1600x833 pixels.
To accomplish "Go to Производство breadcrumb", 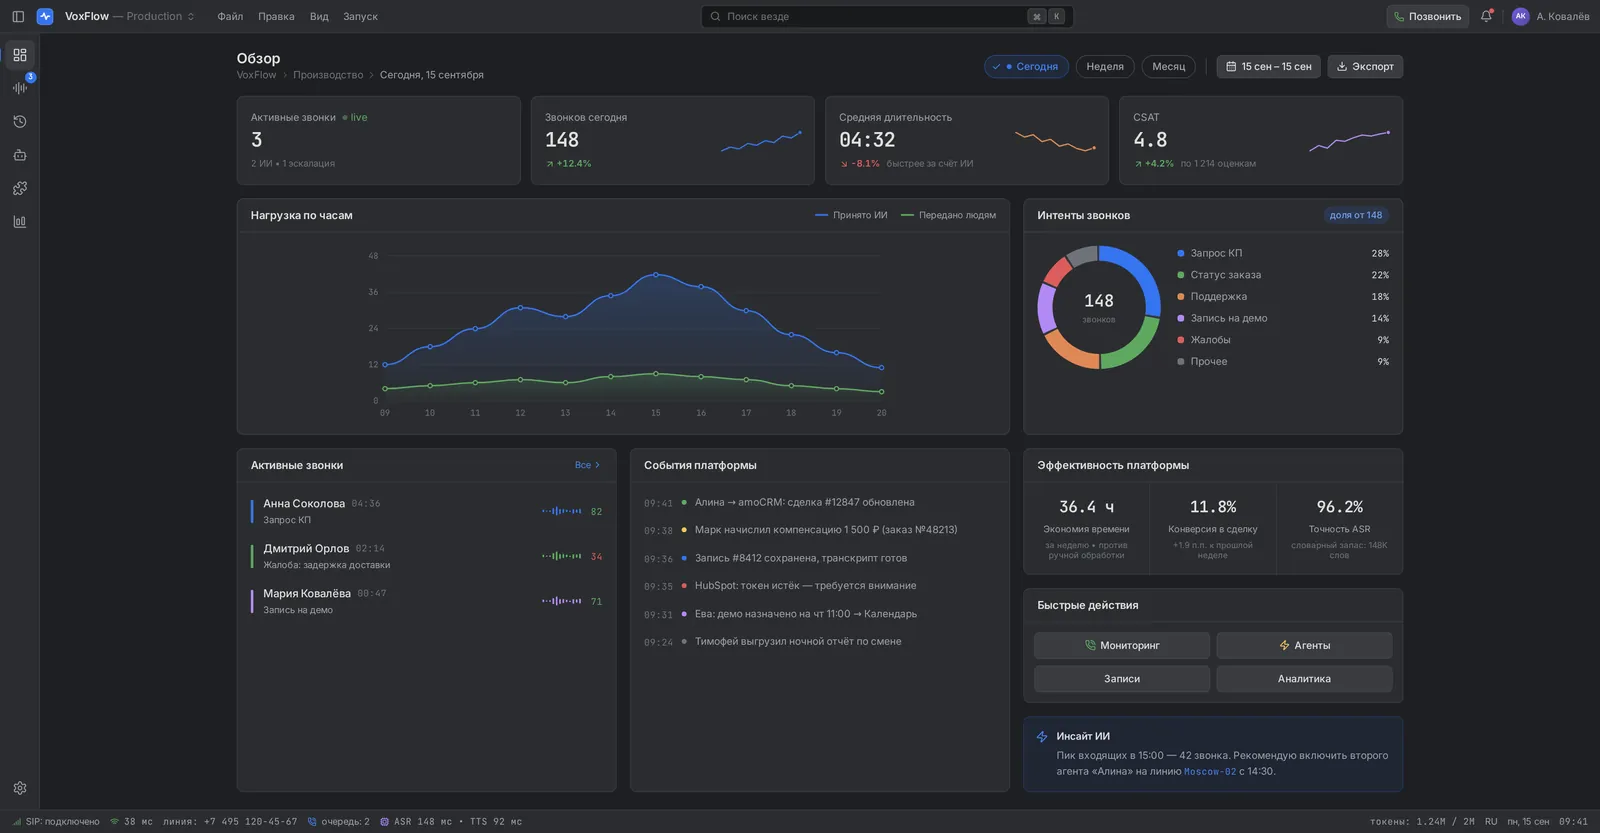I will (x=328, y=75).
